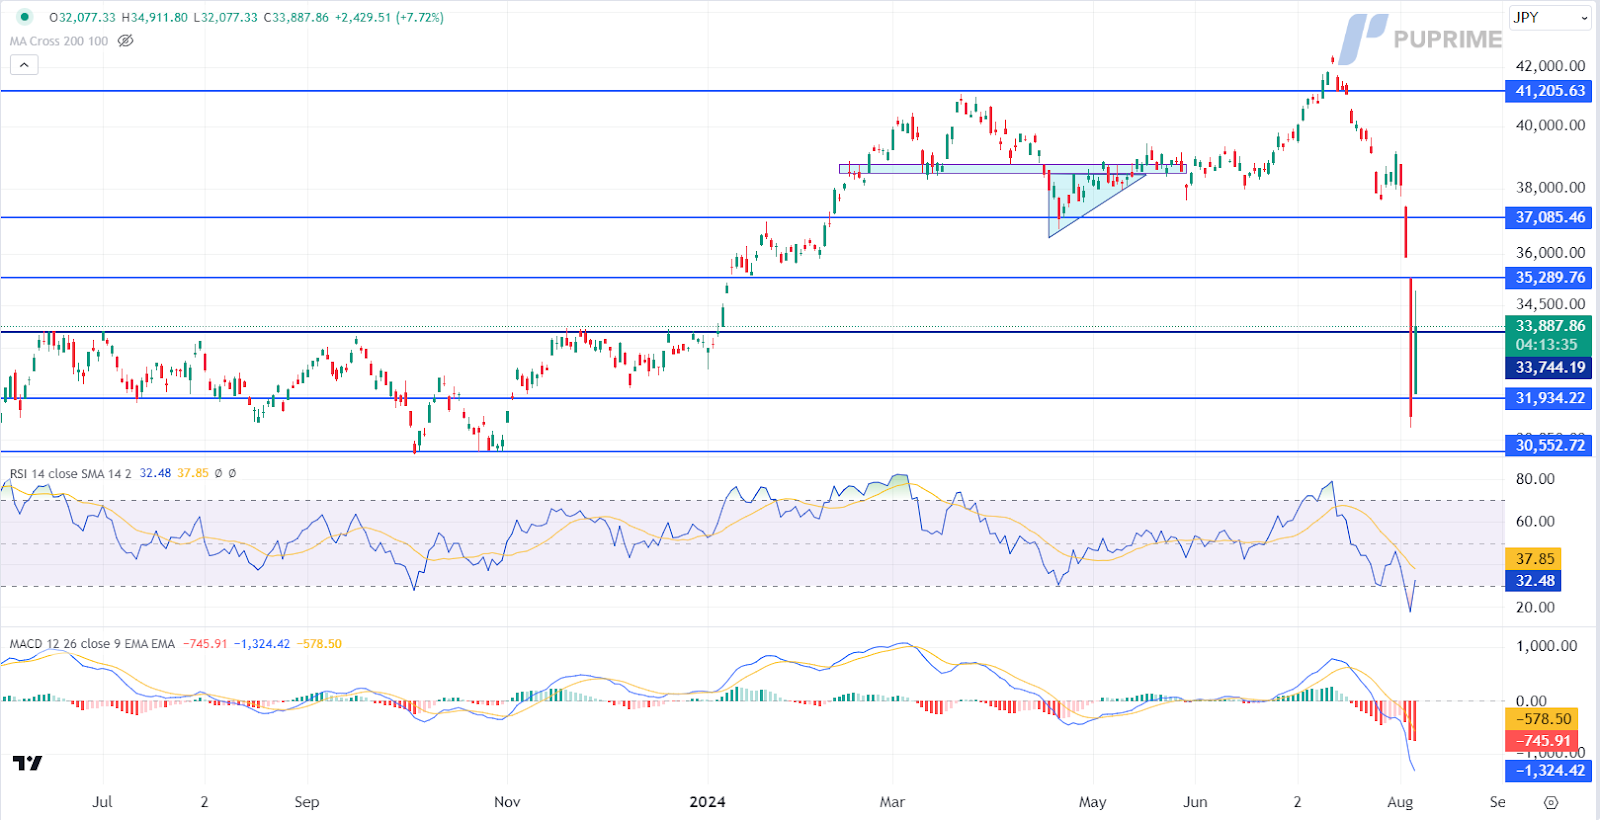Click the blue -1,324.42 MACD axis label
Viewport: 1600px width, 820px height.
point(1548,771)
